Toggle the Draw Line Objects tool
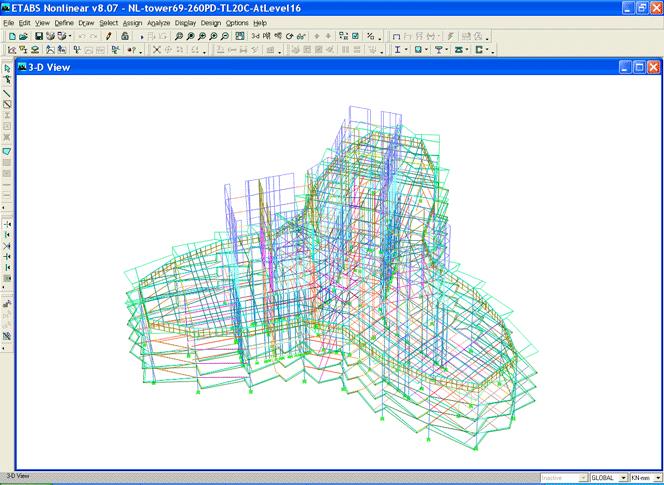The image size is (664, 485). pyautogui.click(x=7, y=93)
